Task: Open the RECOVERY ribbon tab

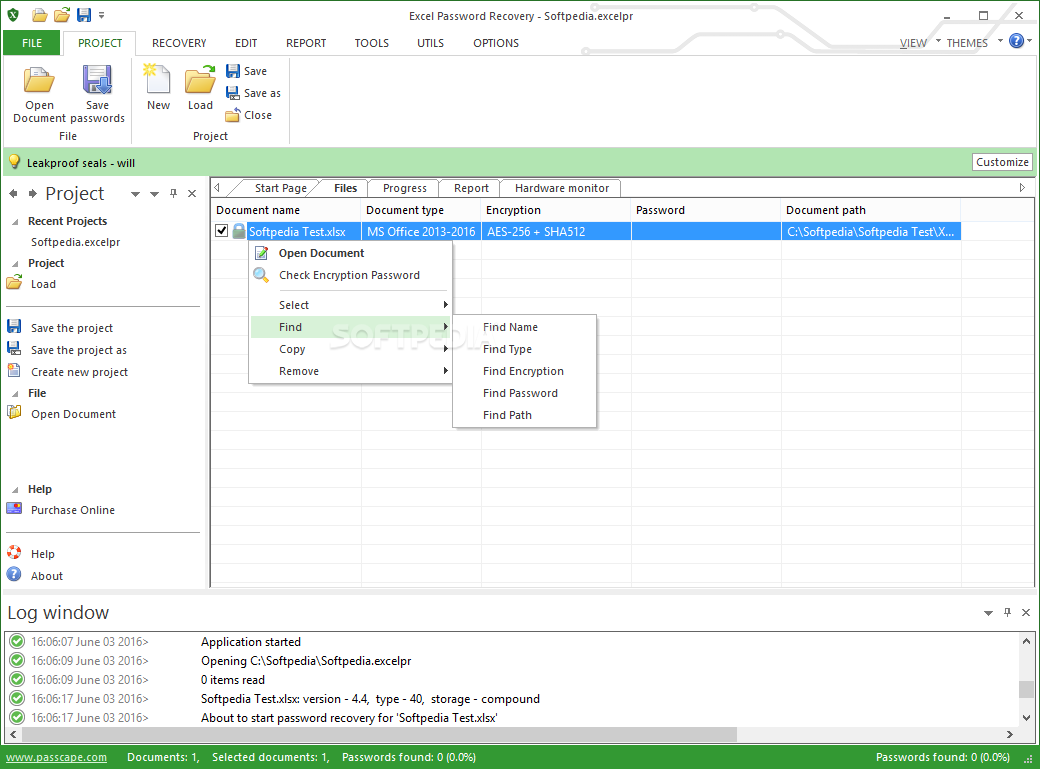Action: pyautogui.click(x=179, y=43)
